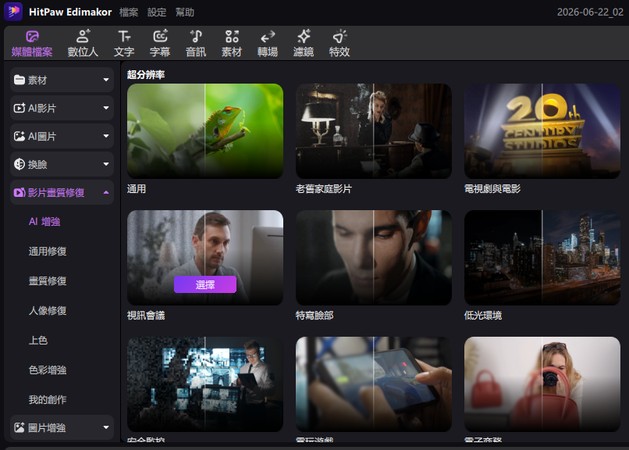Choose the red handbag e-commerce thumbnail
The width and height of the screenshot is (629, 450).
(542, 384)
